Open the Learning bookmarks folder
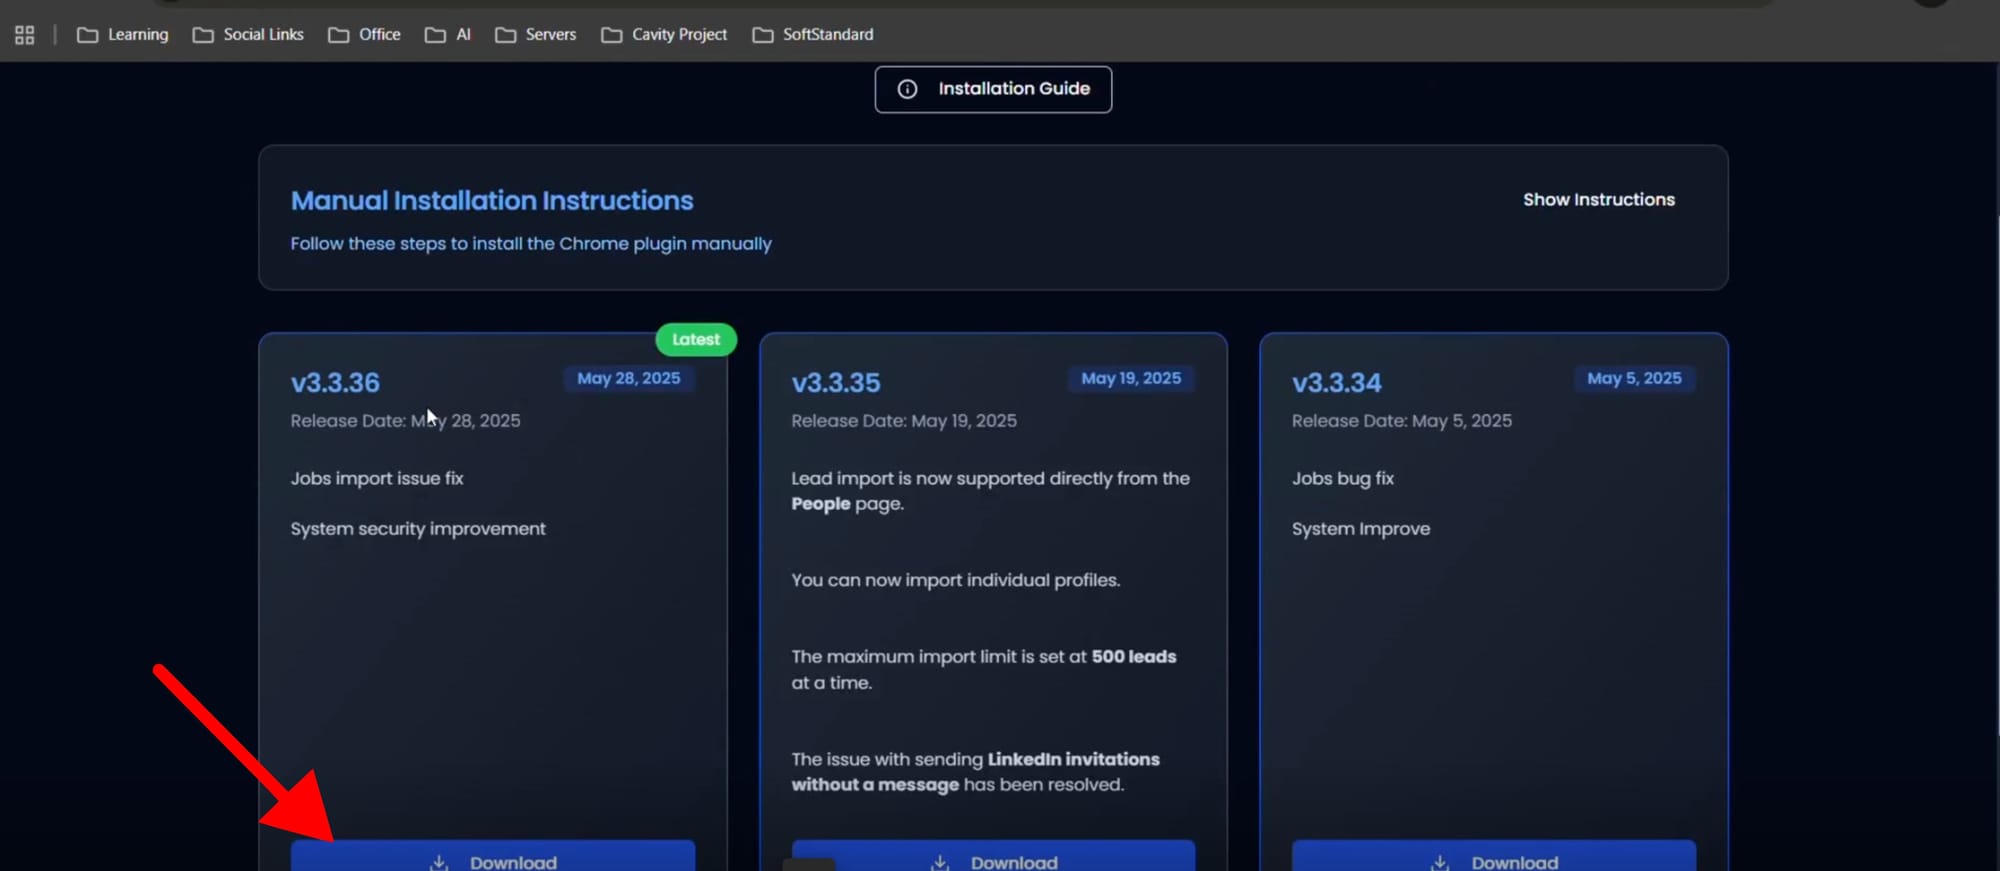This screenshot has width=2000, height=871. (x=123, y=35)
